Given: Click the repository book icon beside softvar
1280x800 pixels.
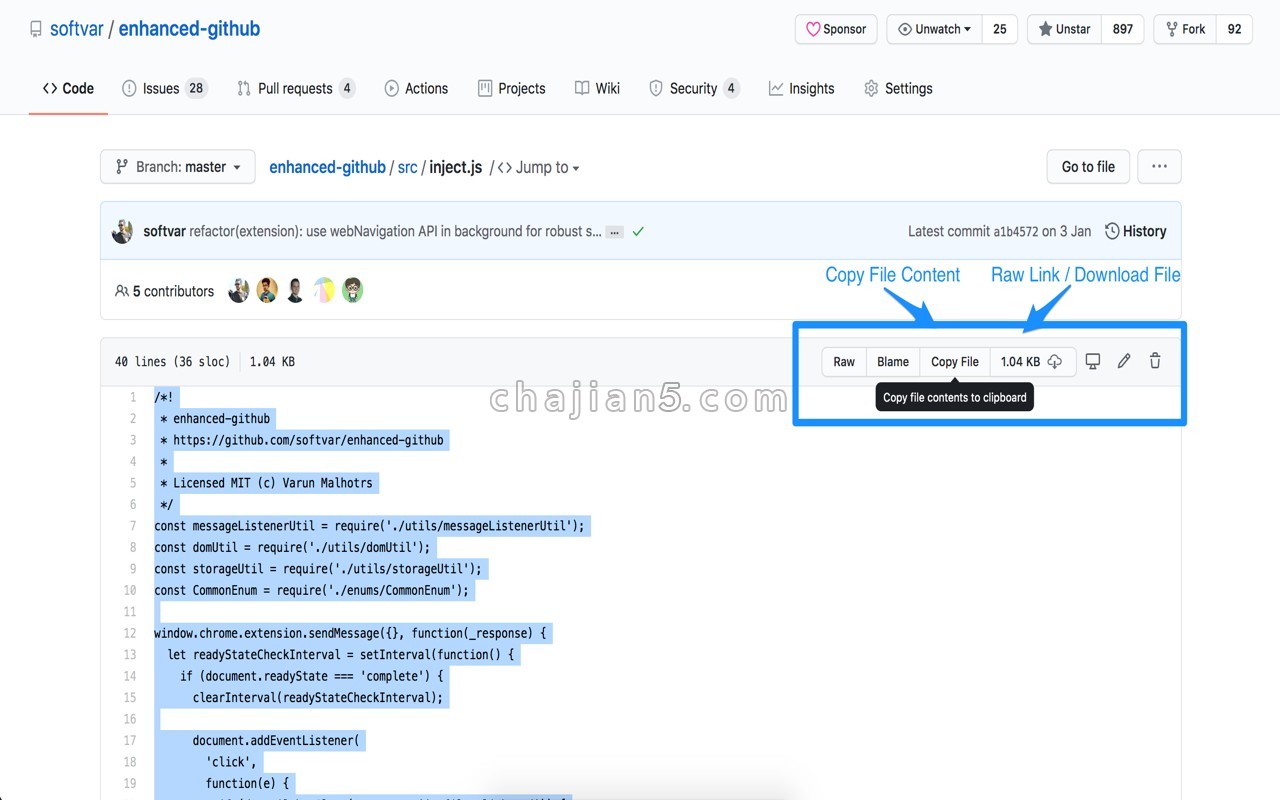Looking at the screenshot, I should [36, 29].
